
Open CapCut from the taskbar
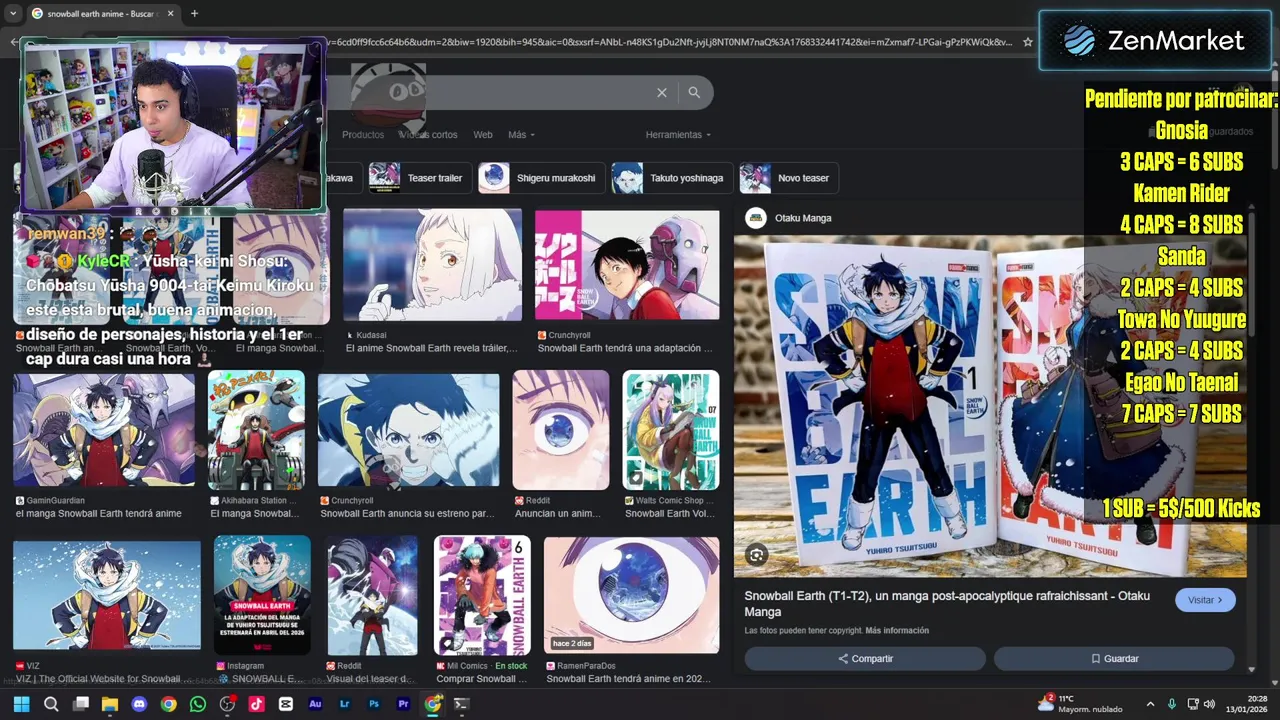tap(286, 704)
